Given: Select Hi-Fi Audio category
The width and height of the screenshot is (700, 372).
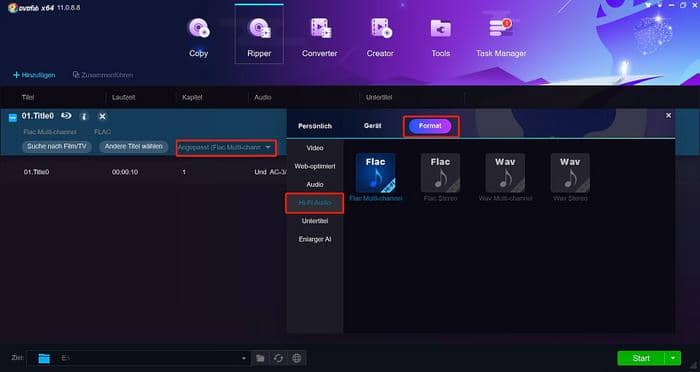Looking at the screenshot, I should (315, 203).
